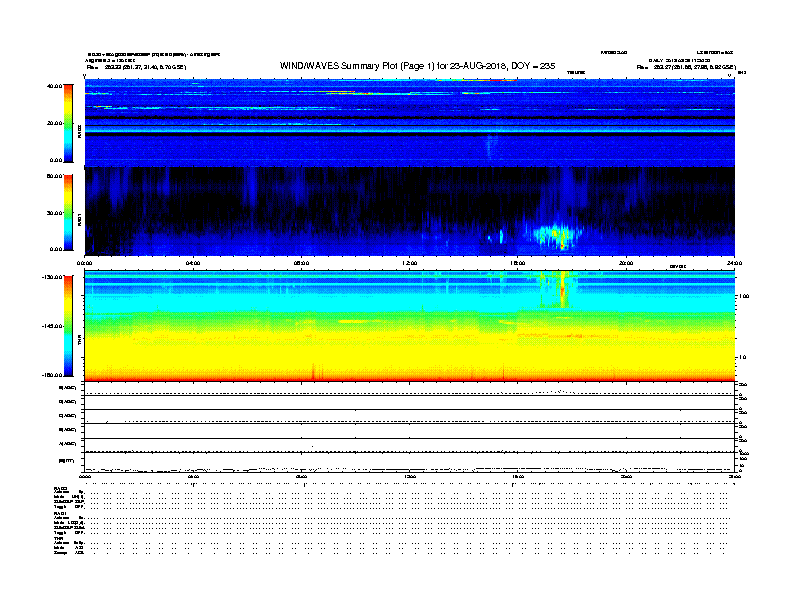Viewport: 792px width, 612px height.
Task: Click the -160.00 label on TNR scale
Action: click(53, 375)
